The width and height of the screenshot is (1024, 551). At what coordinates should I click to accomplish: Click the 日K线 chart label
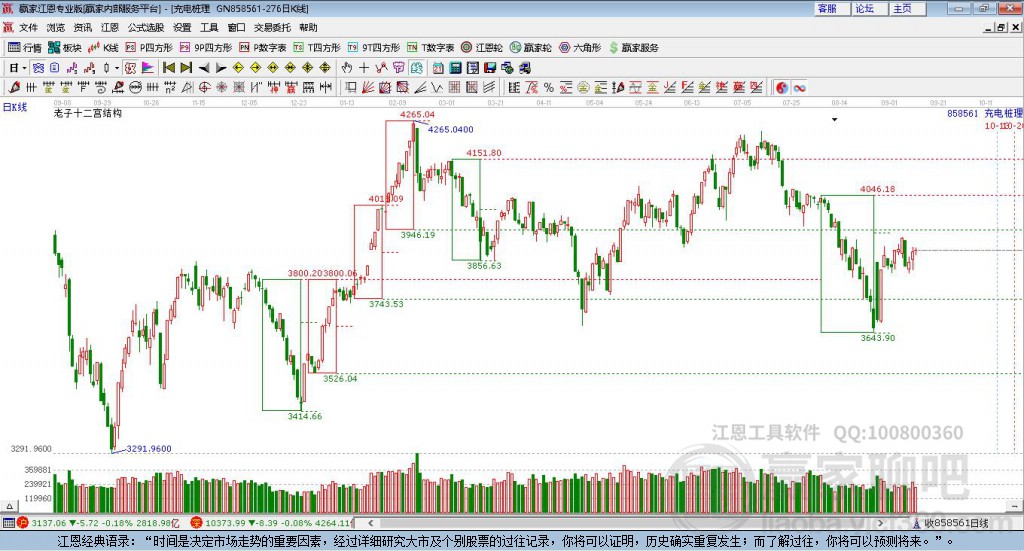click(15, 107)
